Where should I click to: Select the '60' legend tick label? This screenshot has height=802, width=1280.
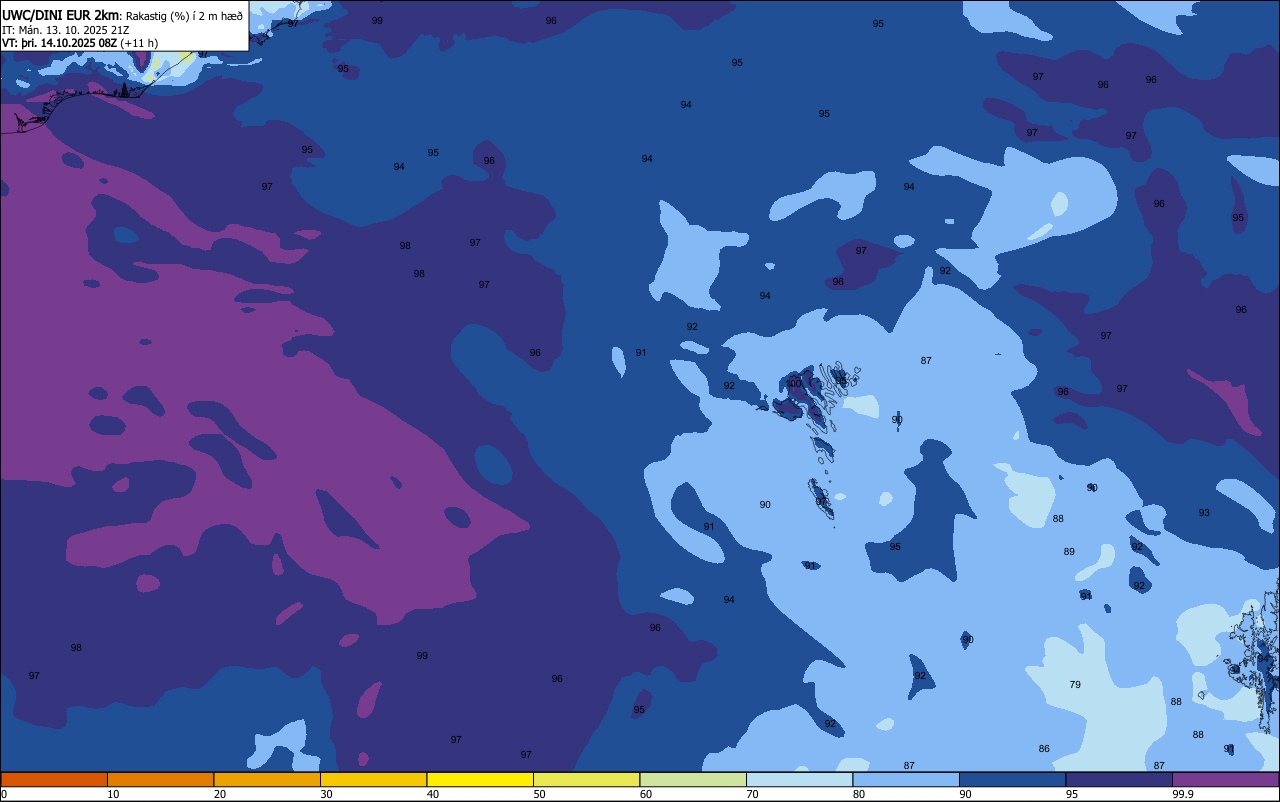click(645, 794)
